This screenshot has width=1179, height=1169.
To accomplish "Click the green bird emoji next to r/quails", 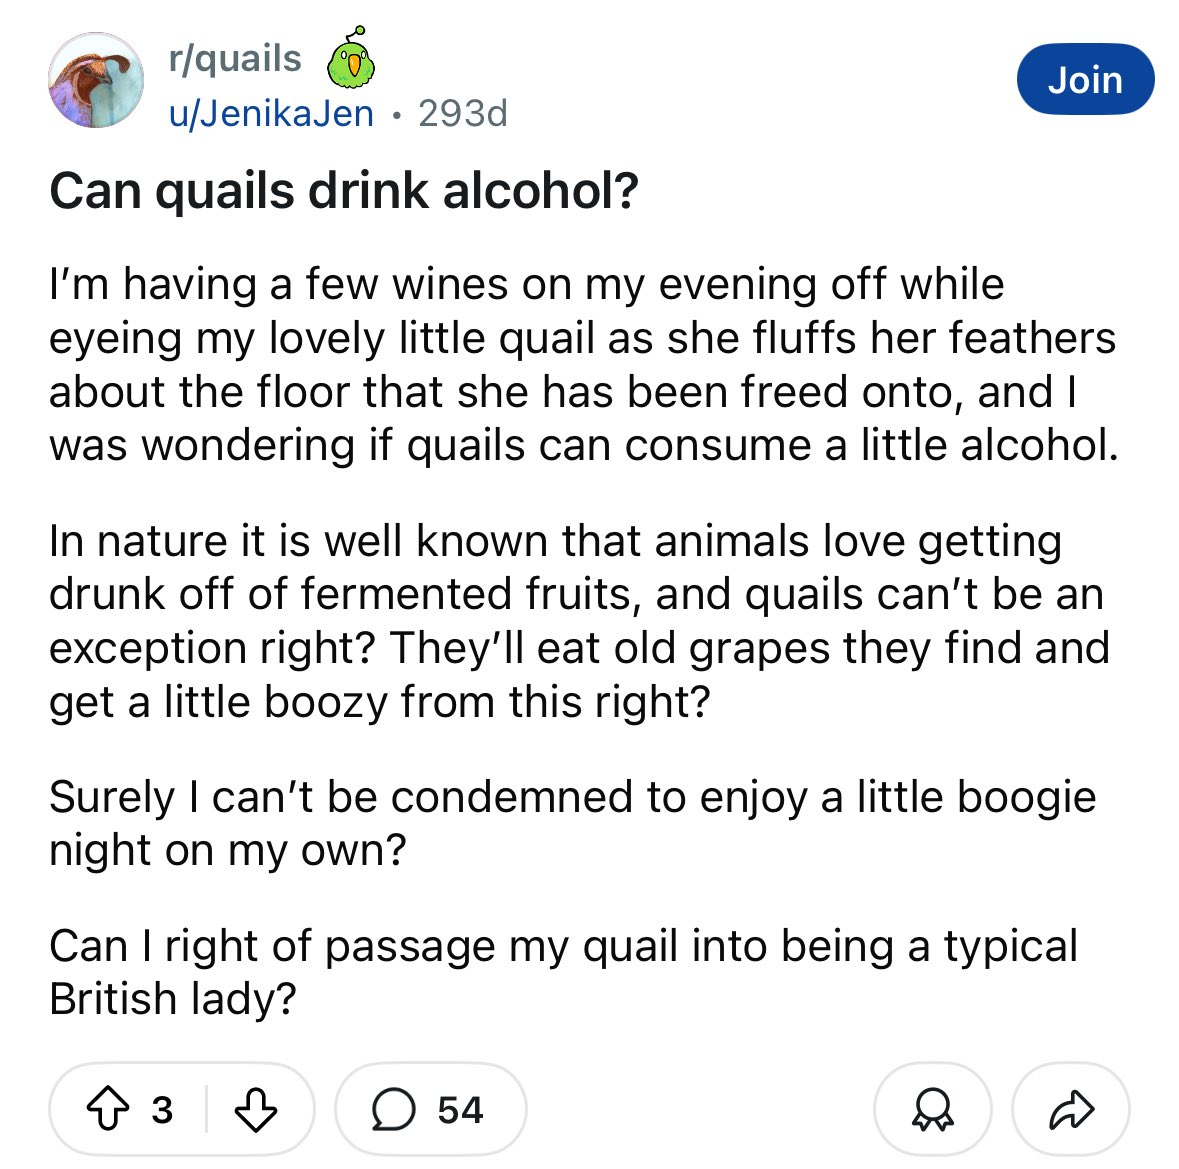I will click(352, 60).
